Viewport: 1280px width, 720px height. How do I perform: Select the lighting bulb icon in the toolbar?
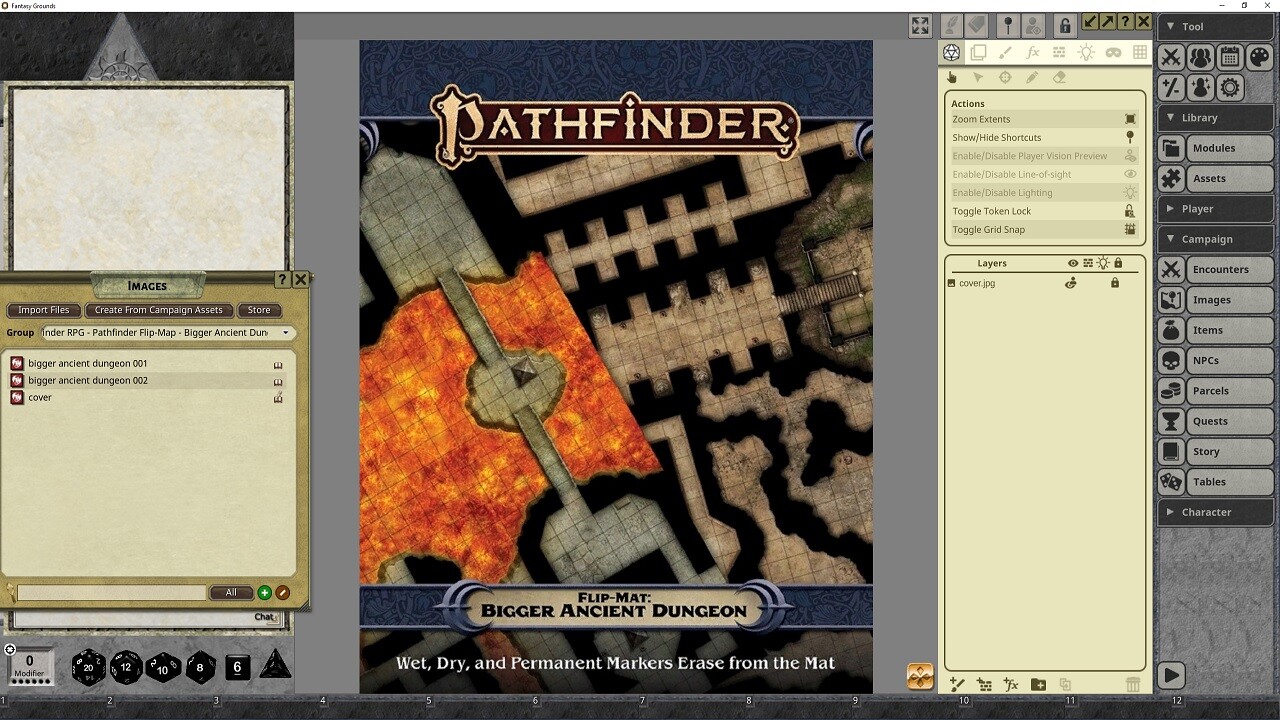1086,53
